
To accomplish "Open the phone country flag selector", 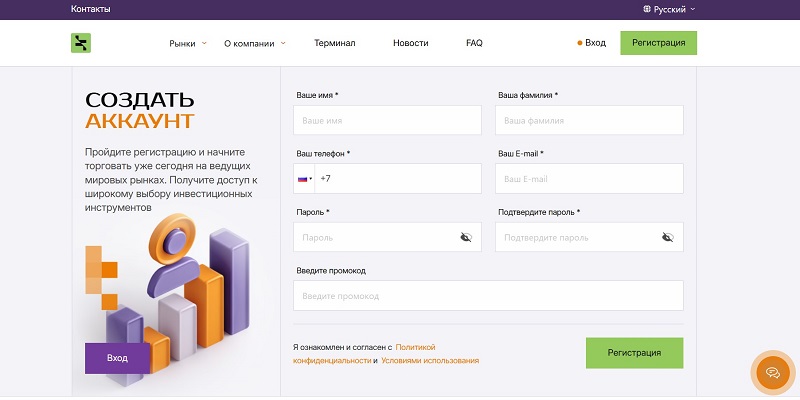I will coord(305,179).
